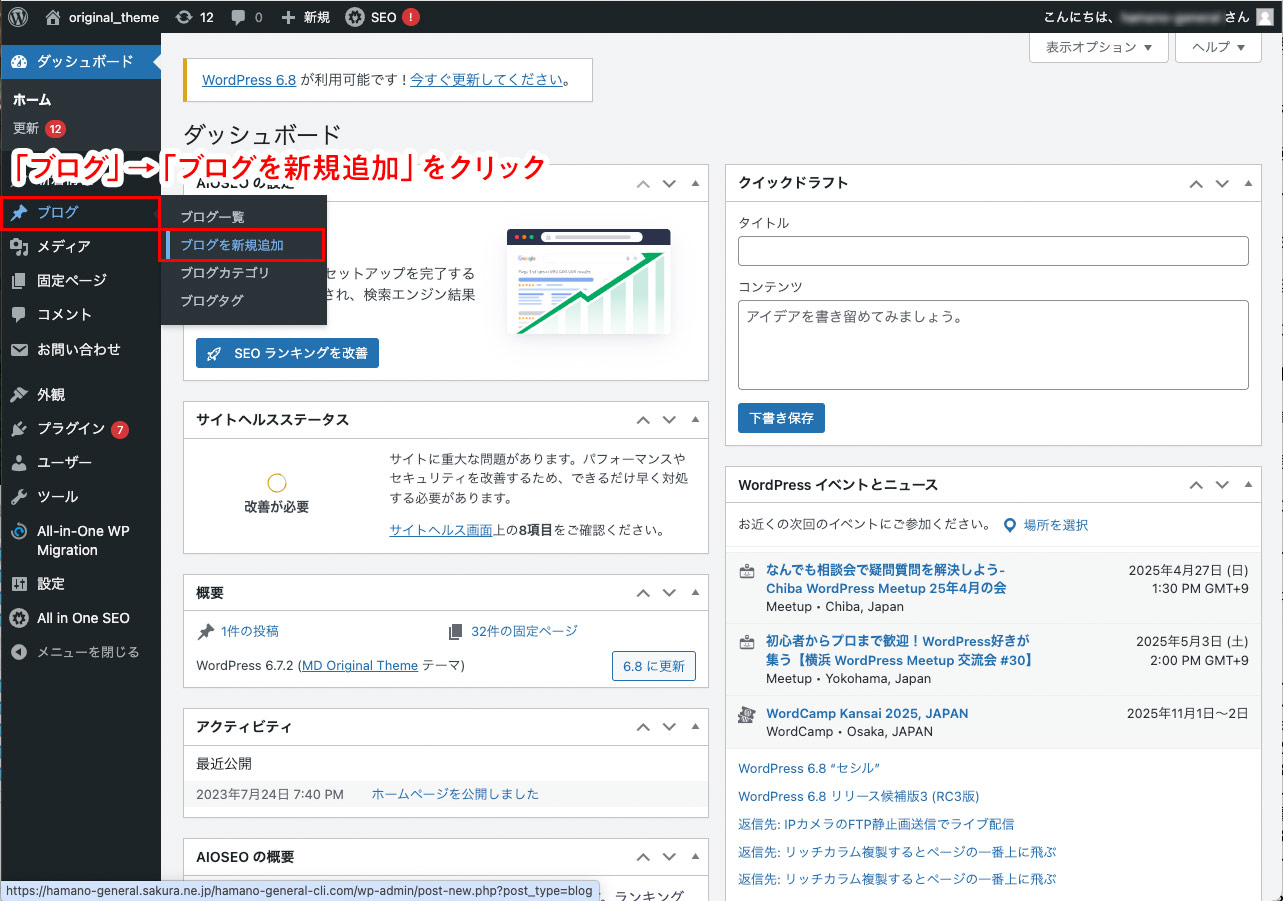Move 概要 panel up arrow
Viewport: 1283px width, 901px height.
pos(643,593)
